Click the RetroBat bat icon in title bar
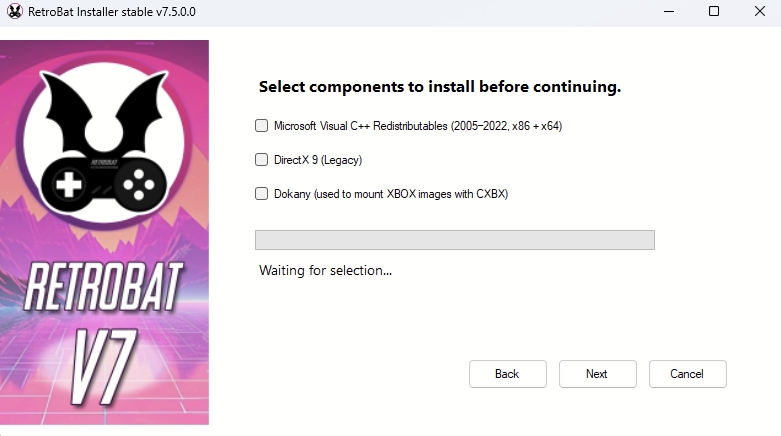Viewport: 781px width, 436px height. (15, 12)
